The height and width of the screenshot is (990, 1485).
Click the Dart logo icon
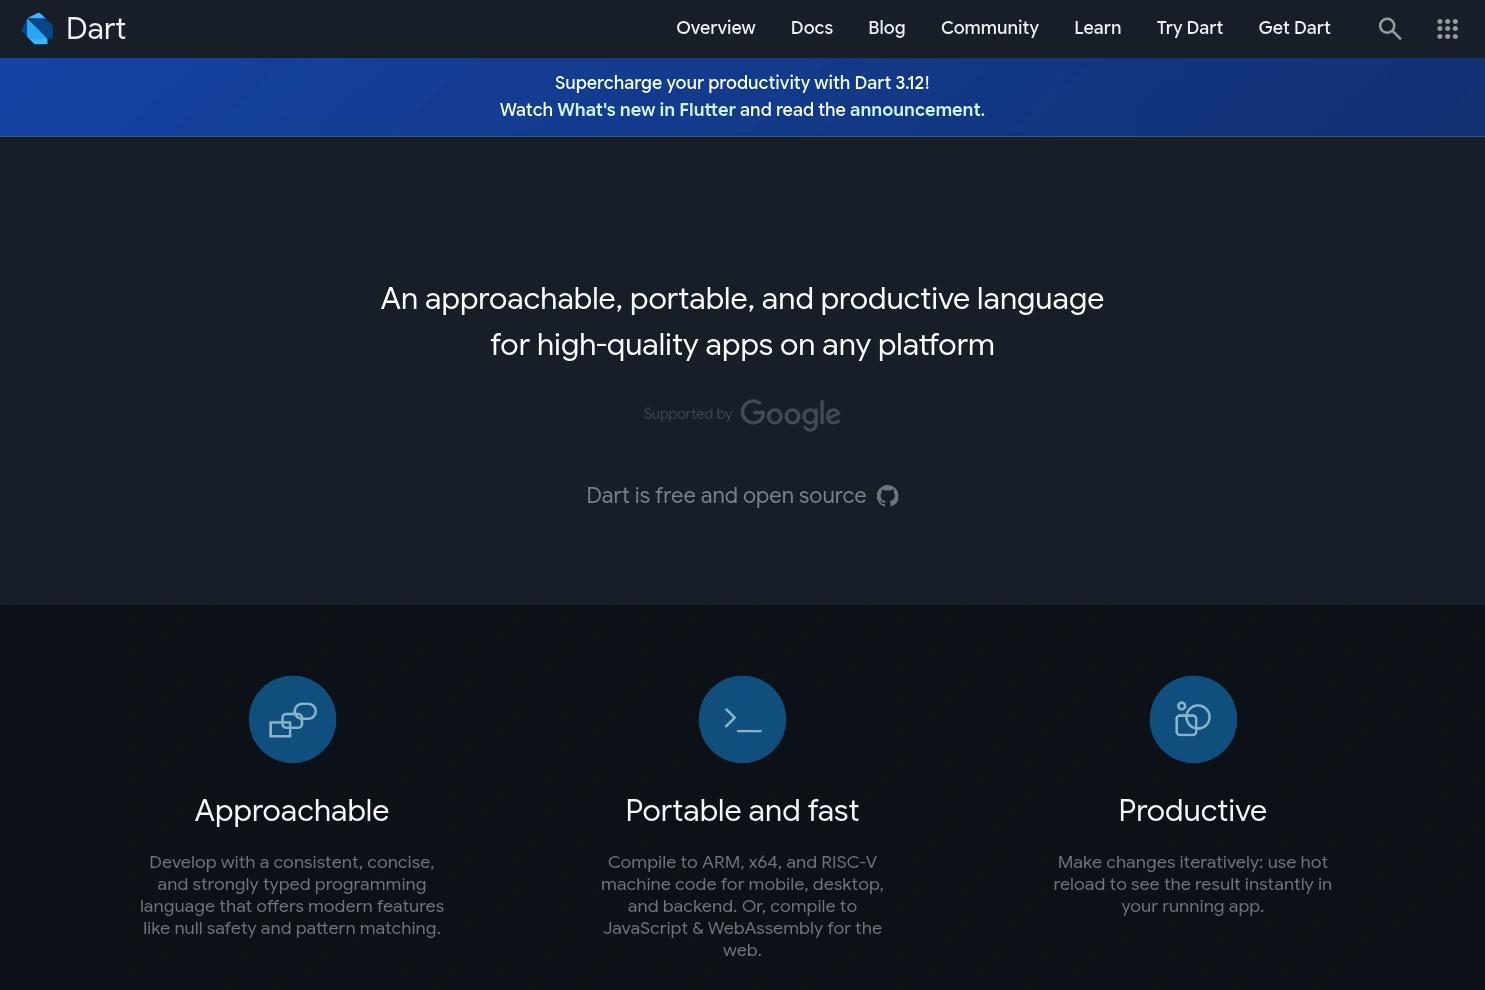click(x=38, y=29)
